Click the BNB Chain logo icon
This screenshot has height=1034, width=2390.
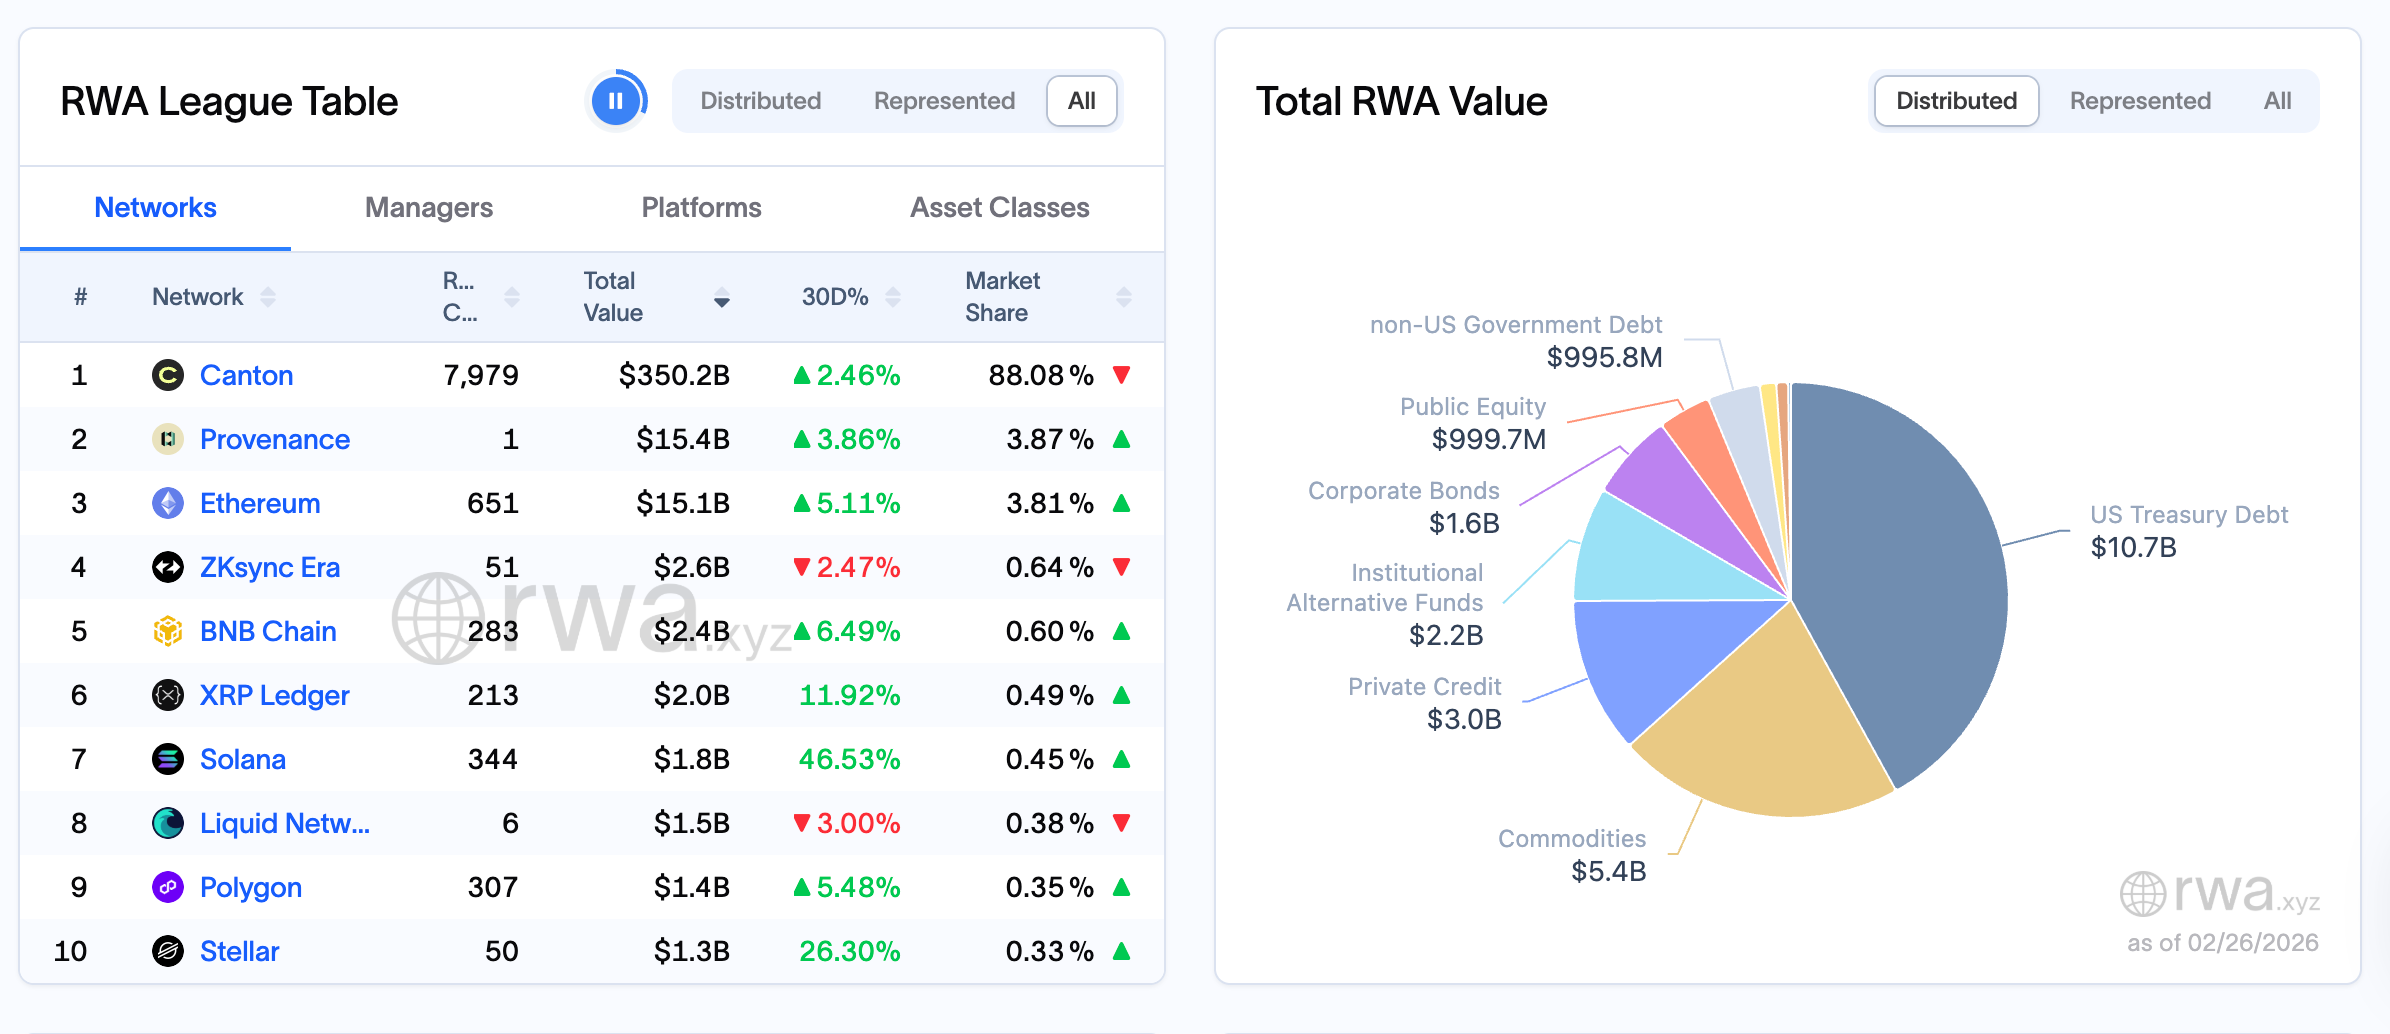(x=168, y=631)
